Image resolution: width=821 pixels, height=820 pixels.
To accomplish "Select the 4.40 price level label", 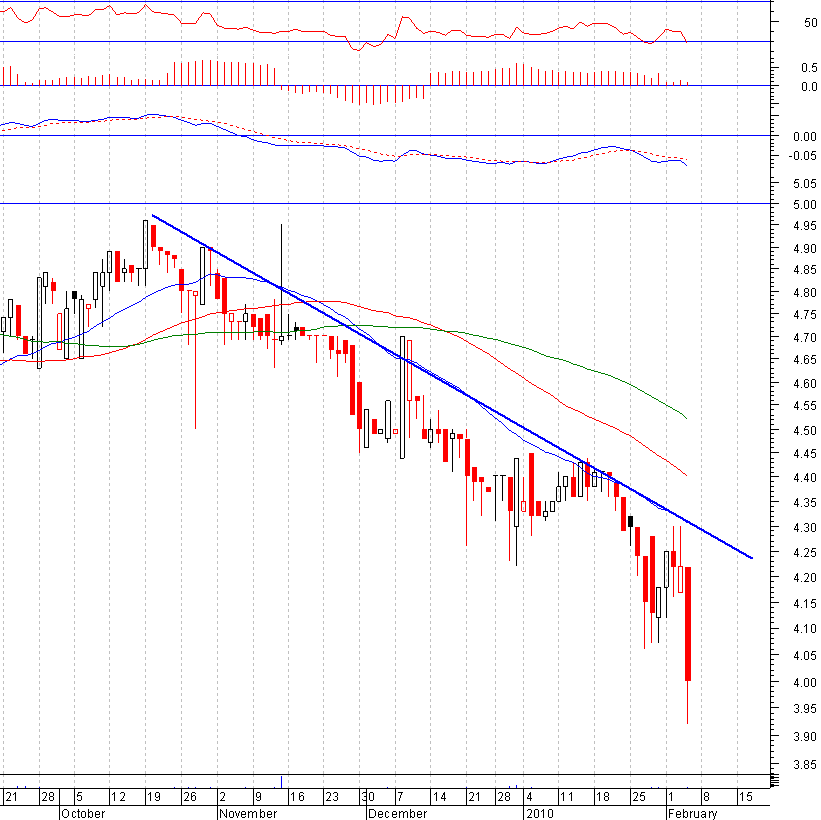I will pyautogui.click(x=805, y=478).
